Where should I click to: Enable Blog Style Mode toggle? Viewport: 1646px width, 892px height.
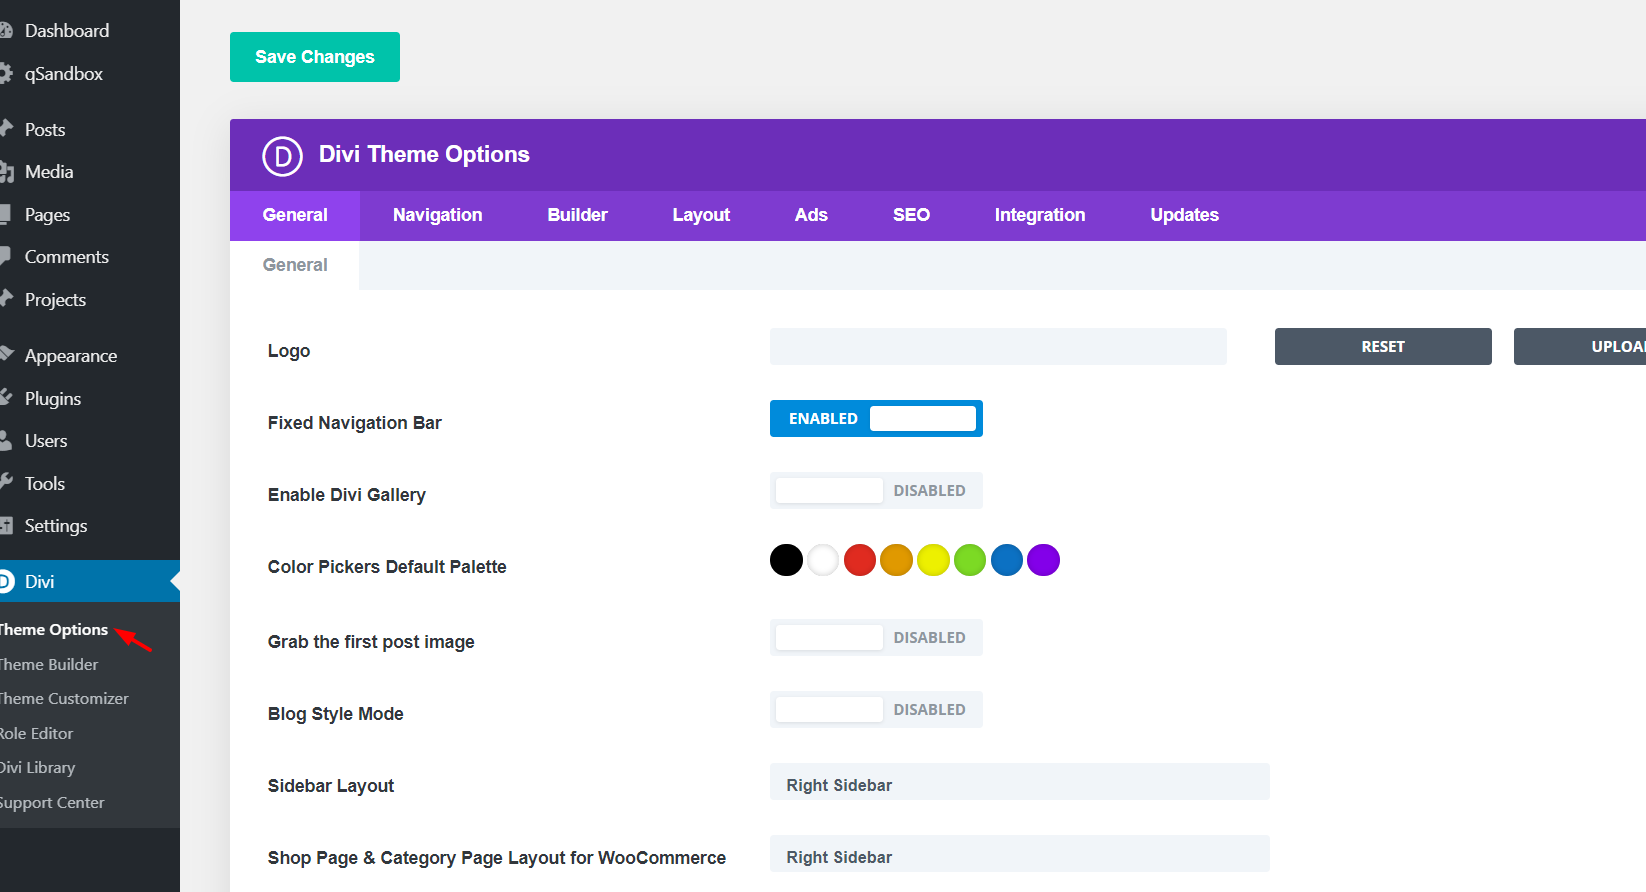876,710
